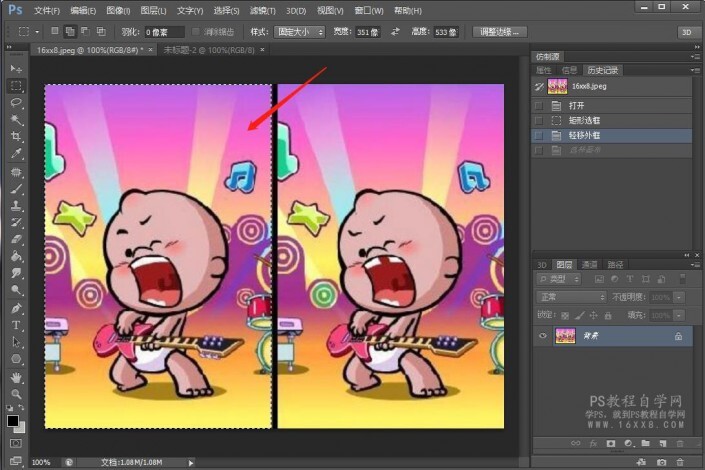This screenshot has width=705, height=470.
Task: Switch to the 通道 channels tab
Action: tap(591, 264)
